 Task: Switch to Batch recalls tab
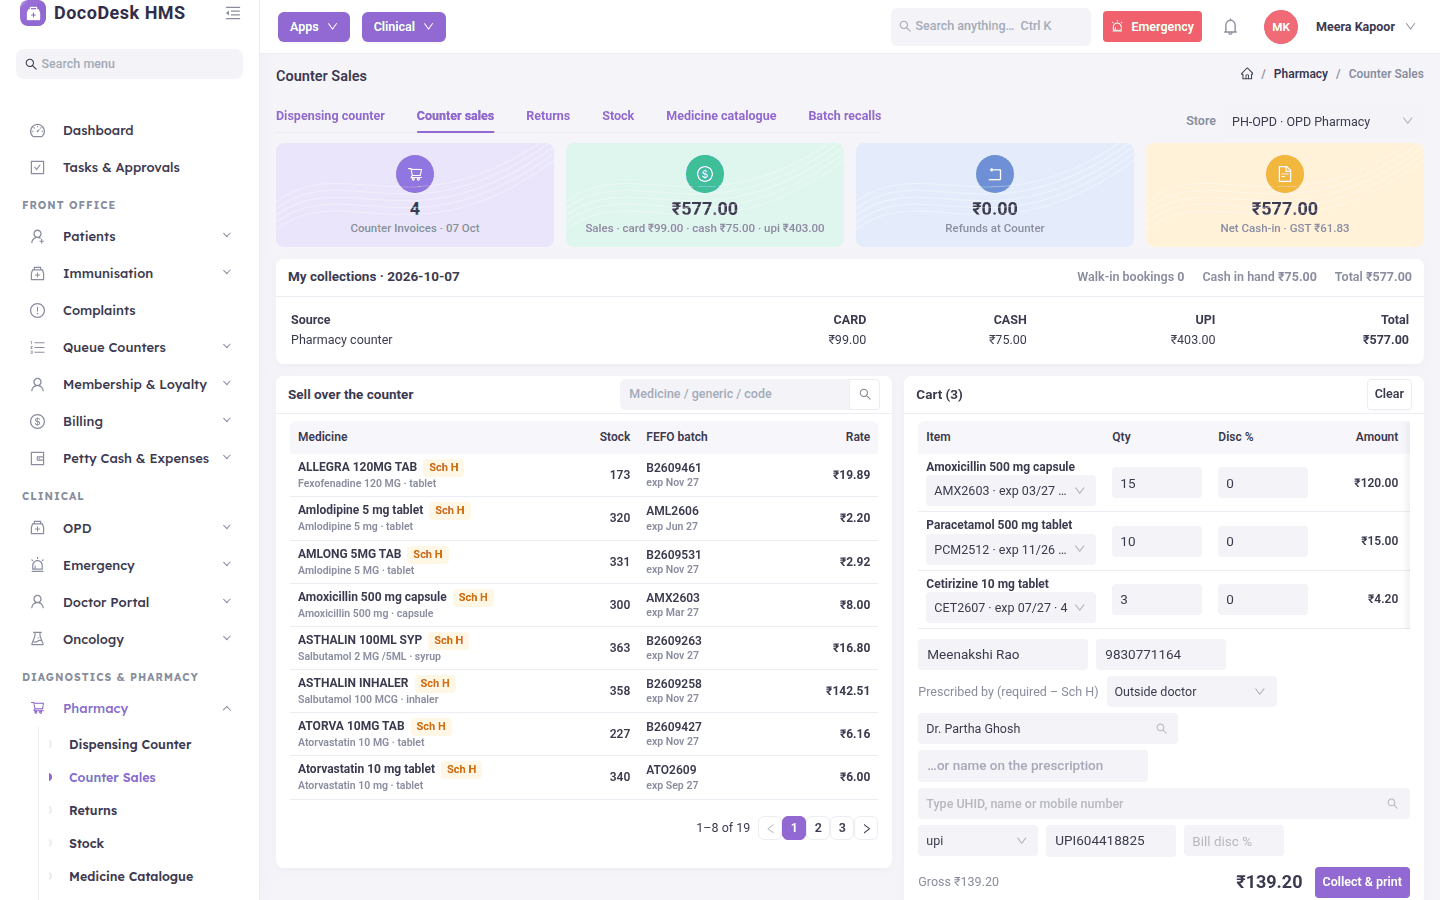click(x=845, y=116)
